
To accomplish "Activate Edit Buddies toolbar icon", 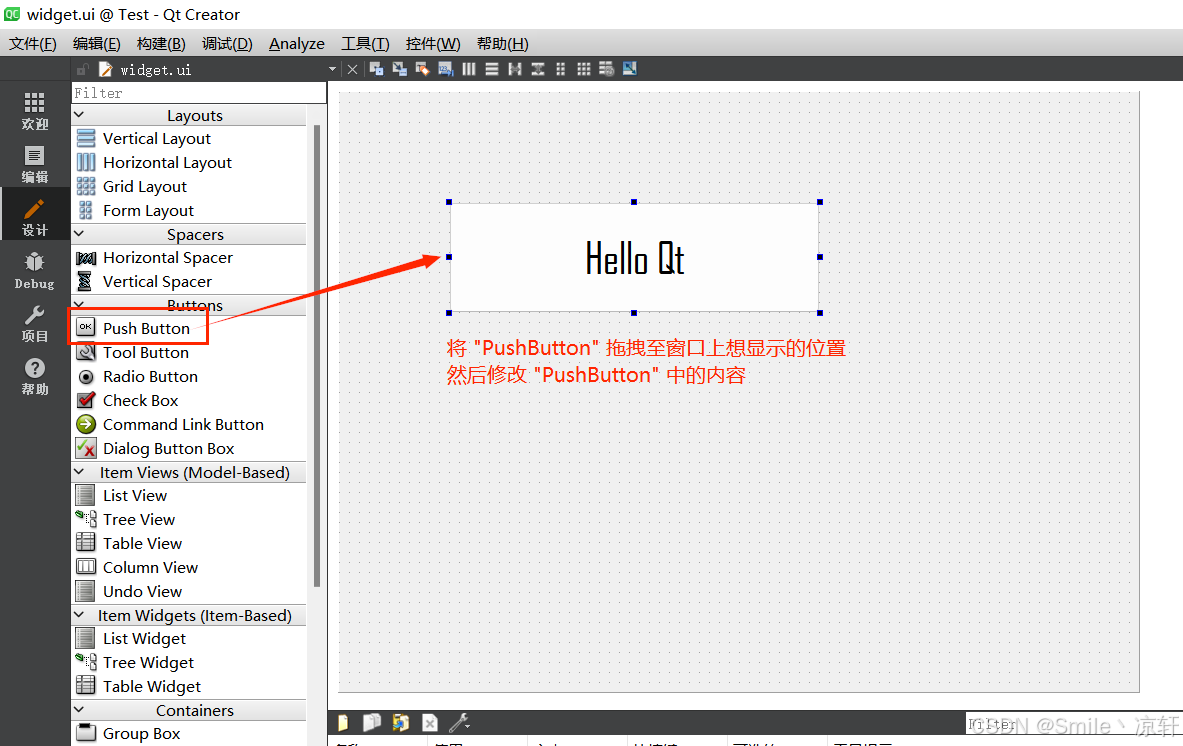I will (422, 69).
